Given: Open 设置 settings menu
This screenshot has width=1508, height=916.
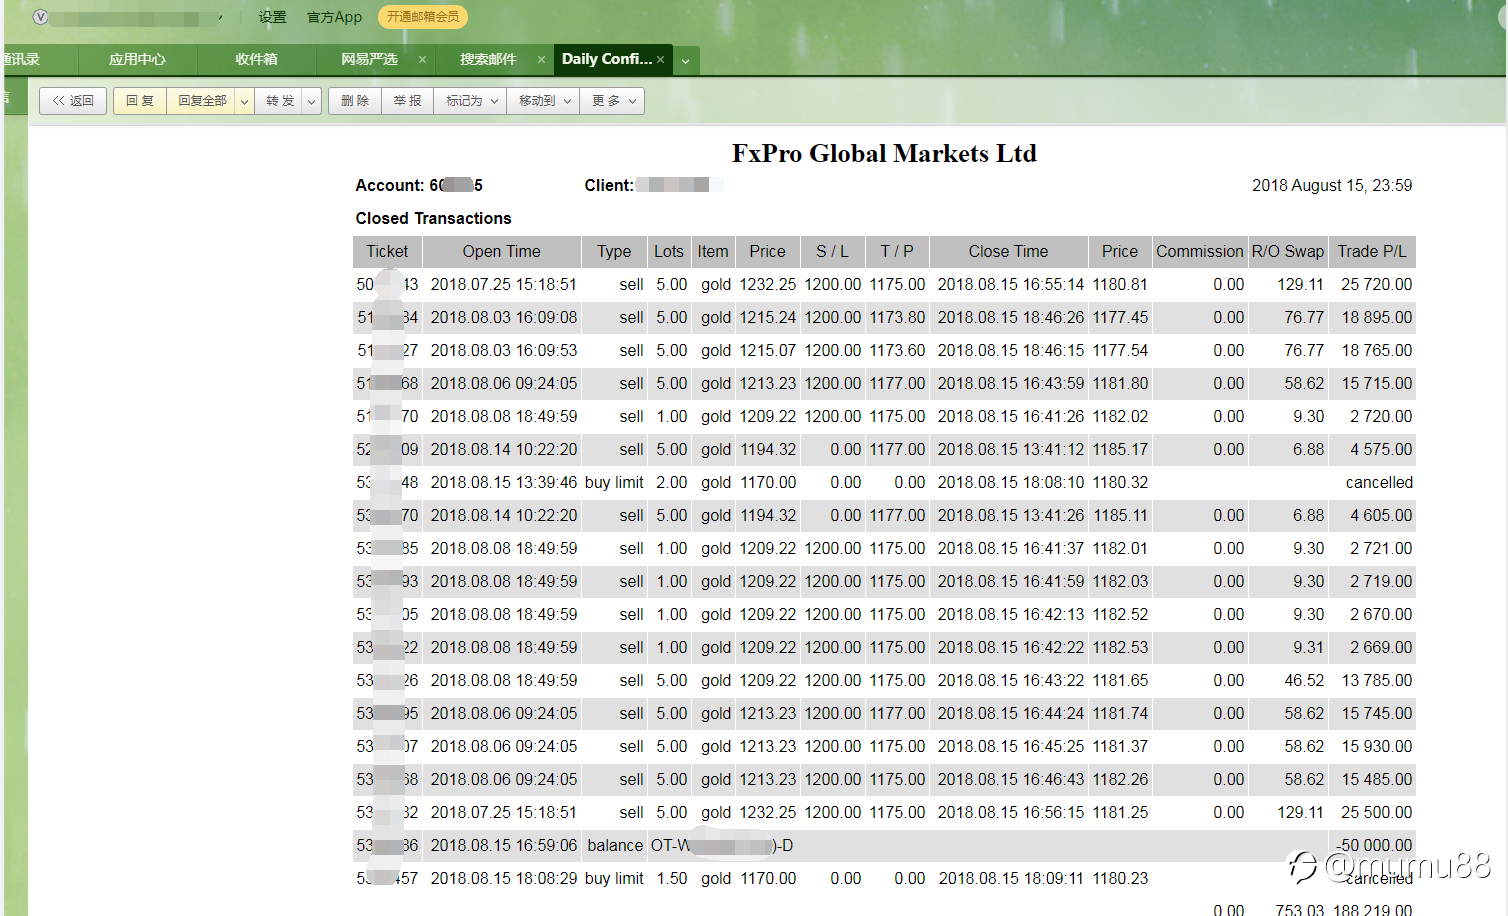Looking at the screenshot, I should (x=272, y=17).
